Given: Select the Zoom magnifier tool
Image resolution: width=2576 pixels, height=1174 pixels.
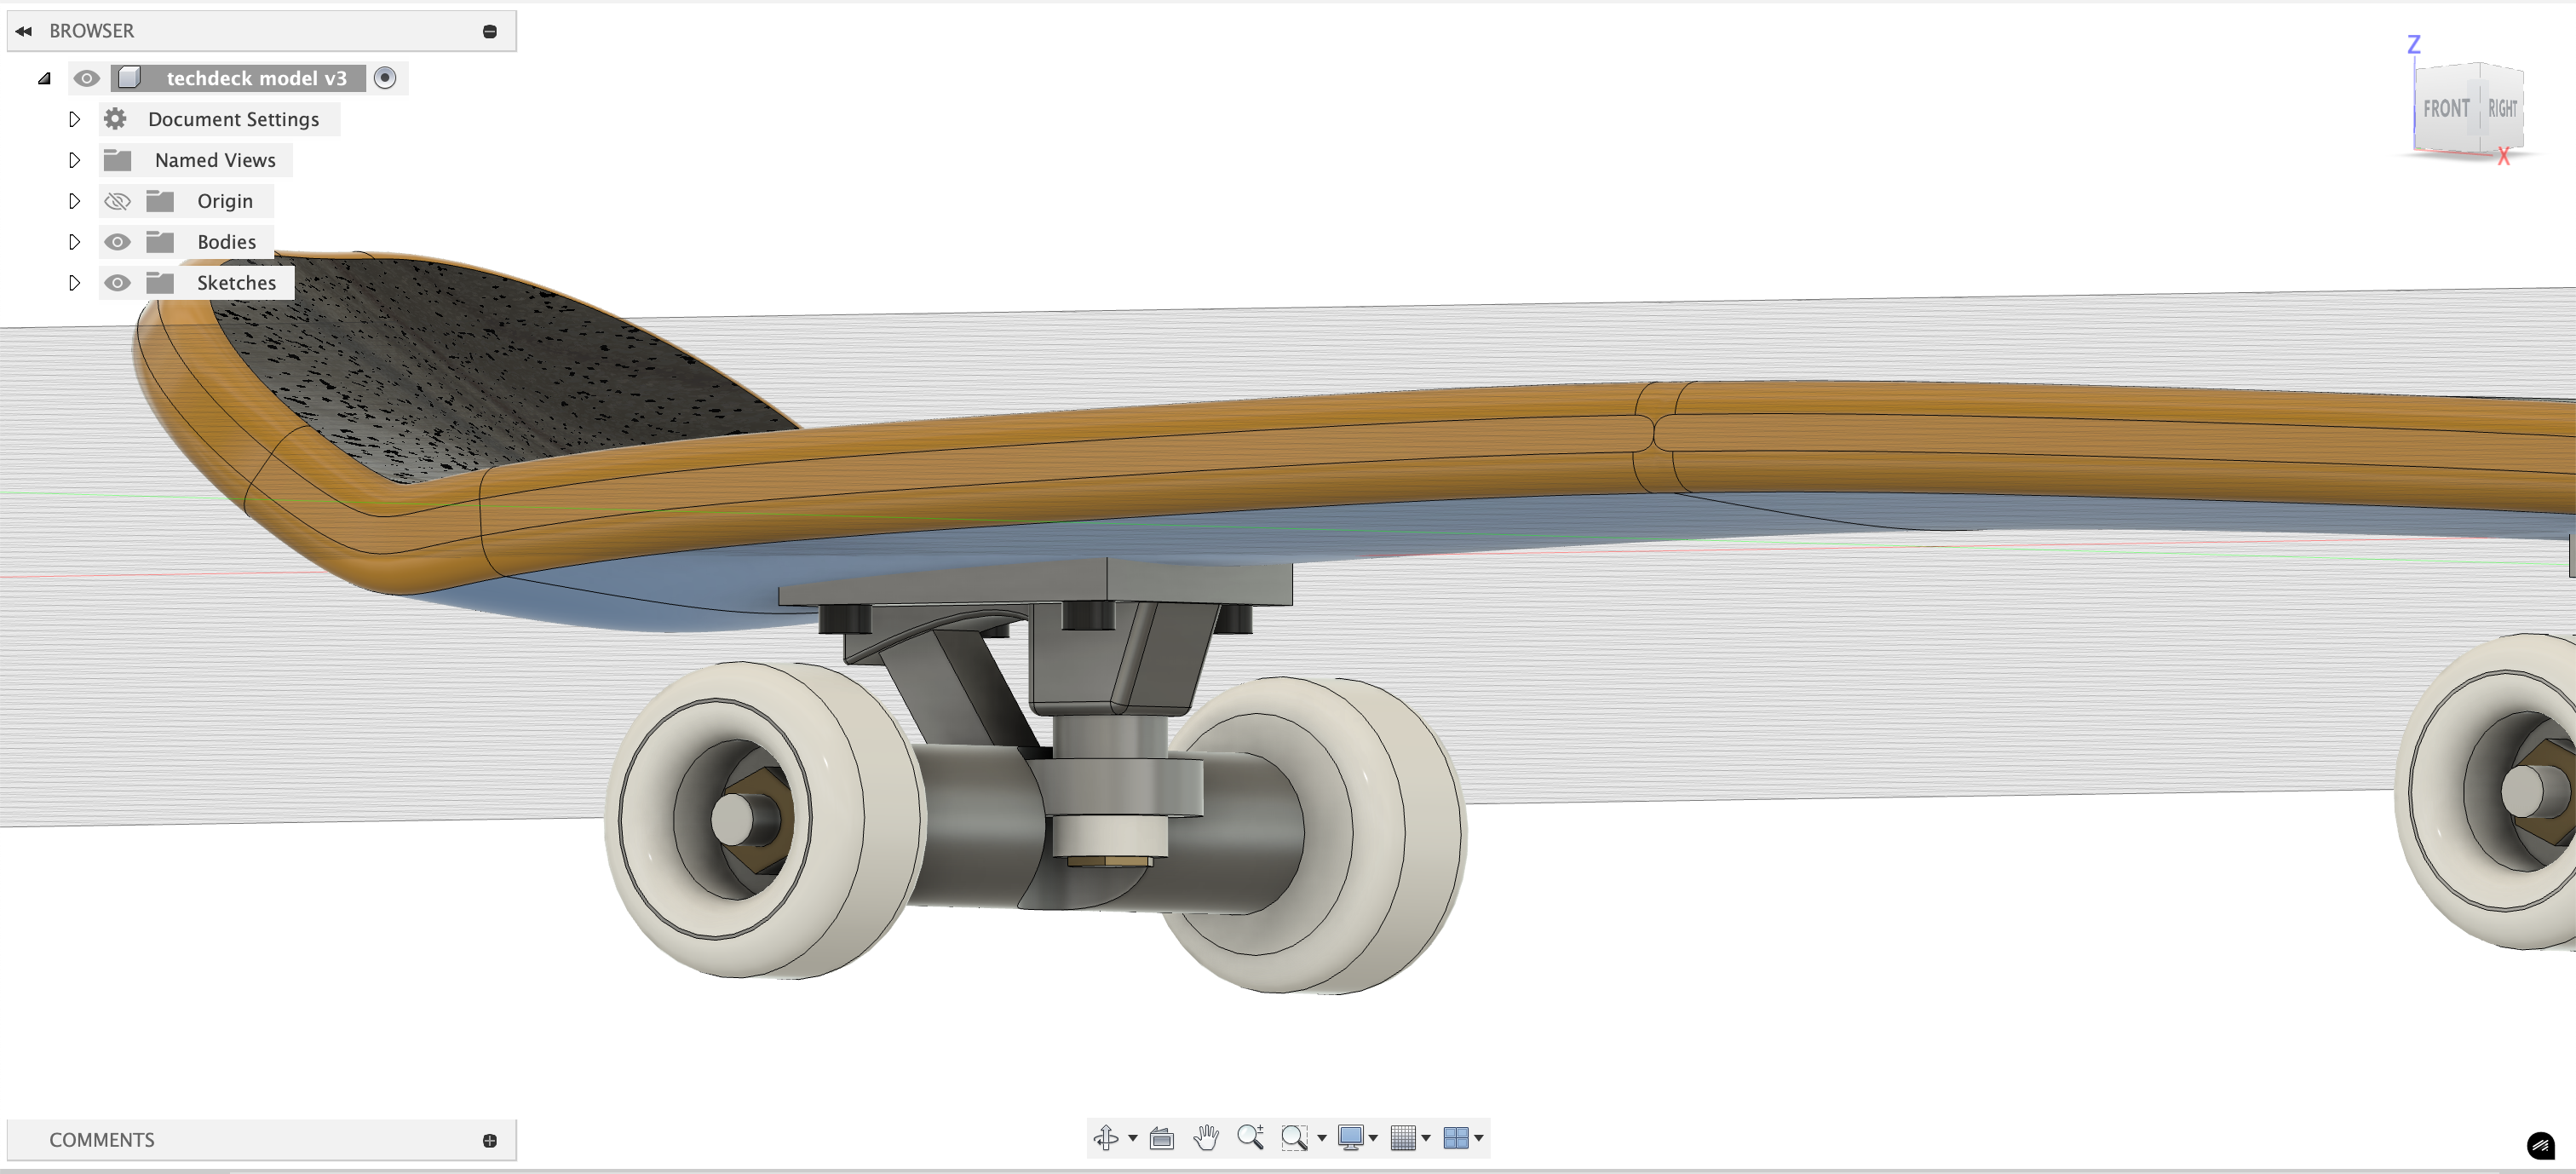Looking at the screenshot, I should [1250, 1137].
